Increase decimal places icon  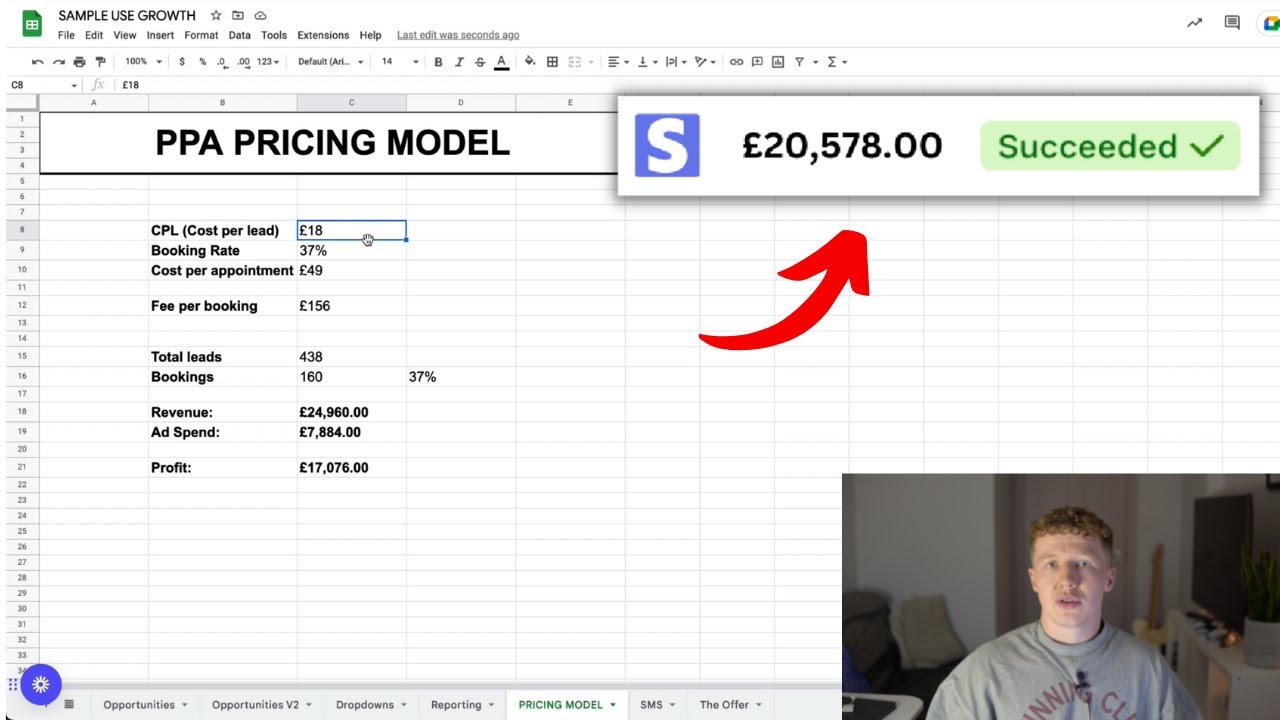click(x=243, y=62)
